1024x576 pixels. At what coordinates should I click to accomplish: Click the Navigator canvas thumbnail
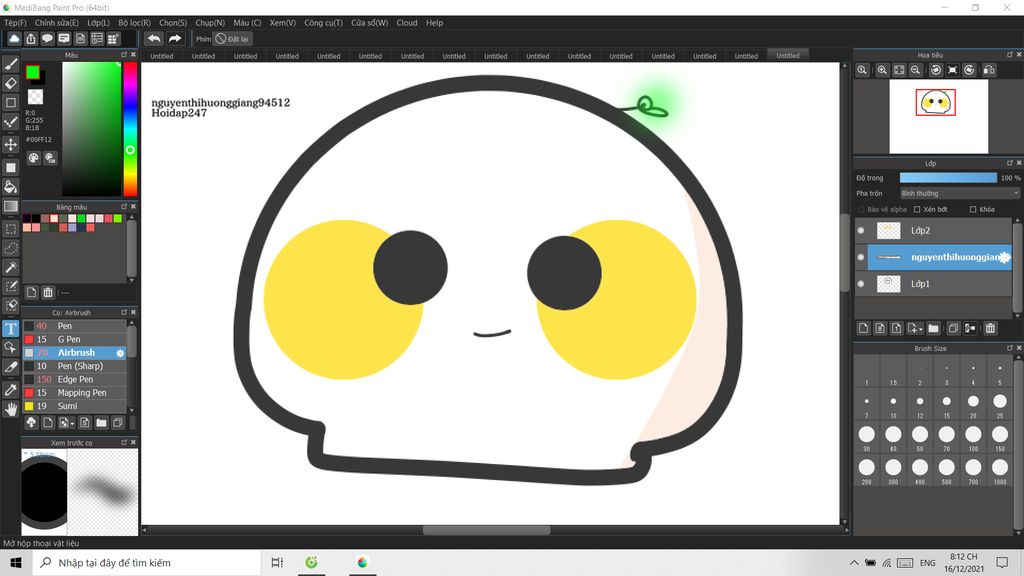click(x=938, y=116)
